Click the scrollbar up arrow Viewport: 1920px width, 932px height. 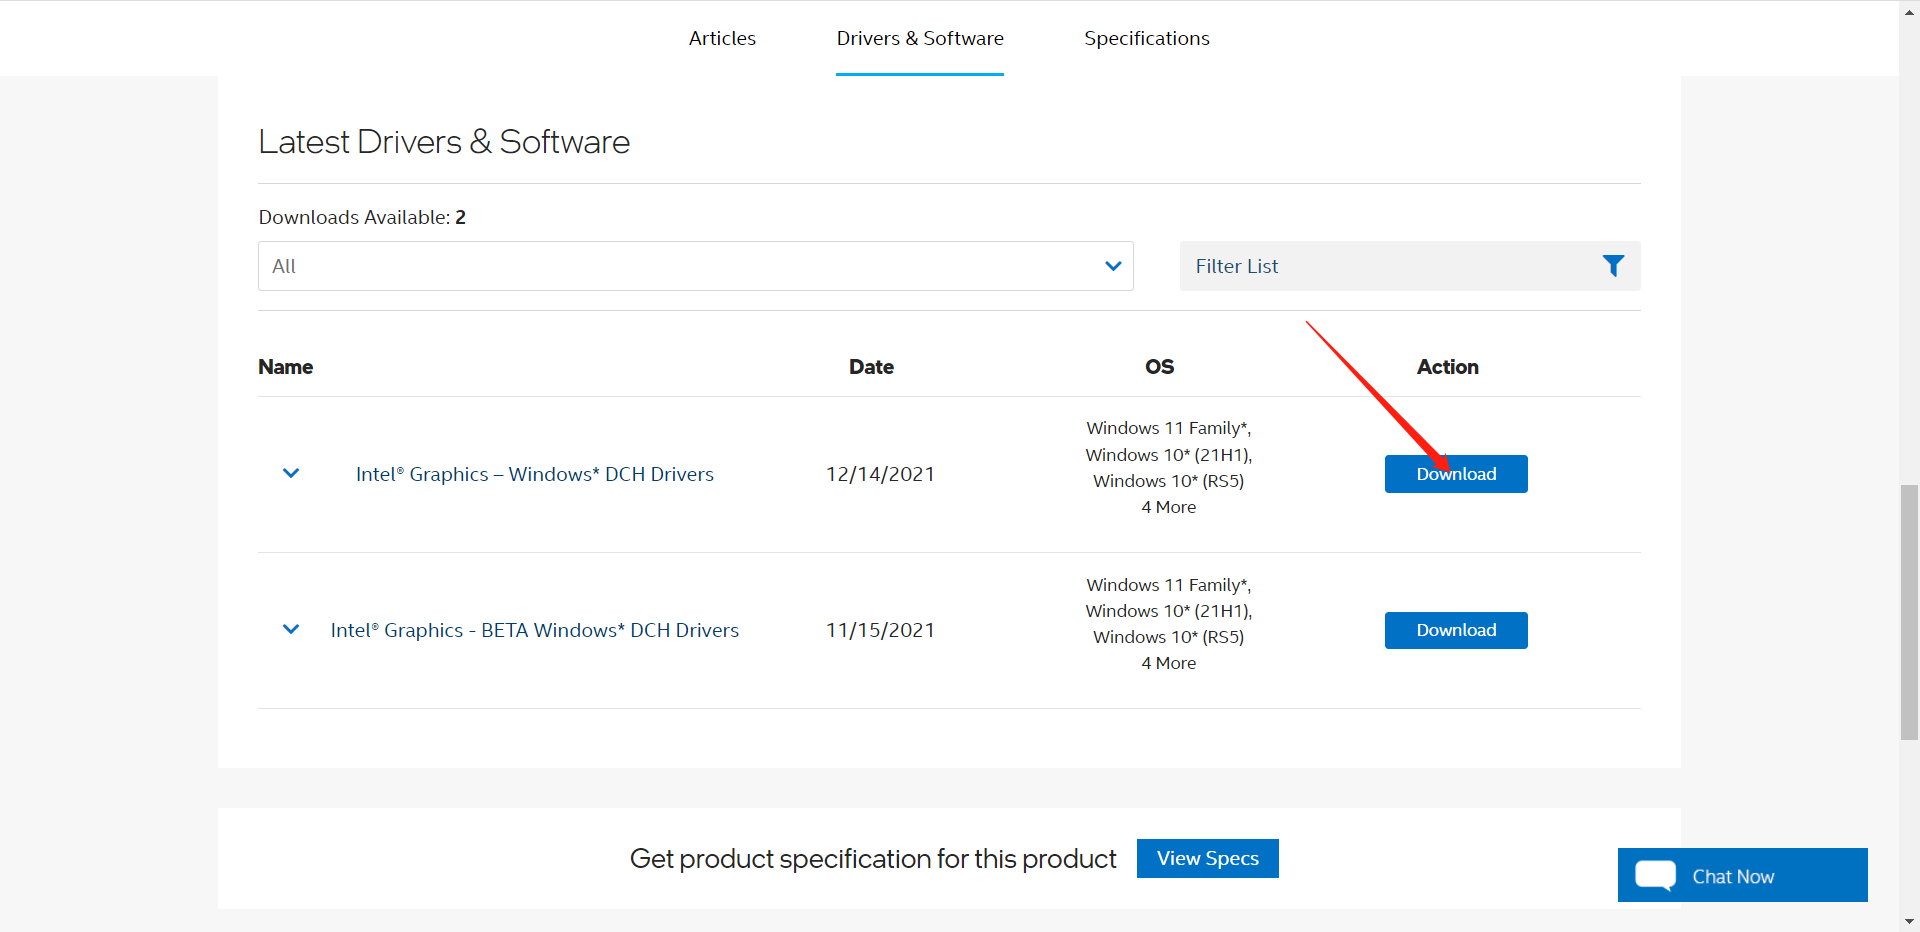pyautogui.click(x=1909, y=8)
